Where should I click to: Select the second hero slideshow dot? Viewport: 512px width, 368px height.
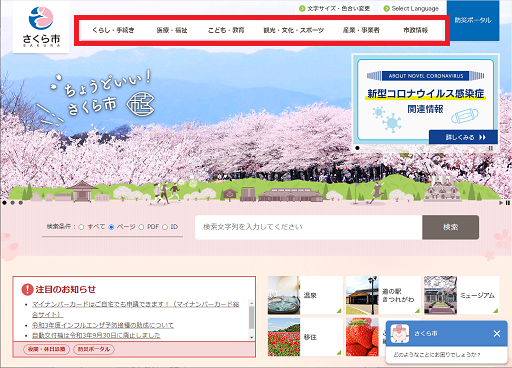[x=12, y=202]
